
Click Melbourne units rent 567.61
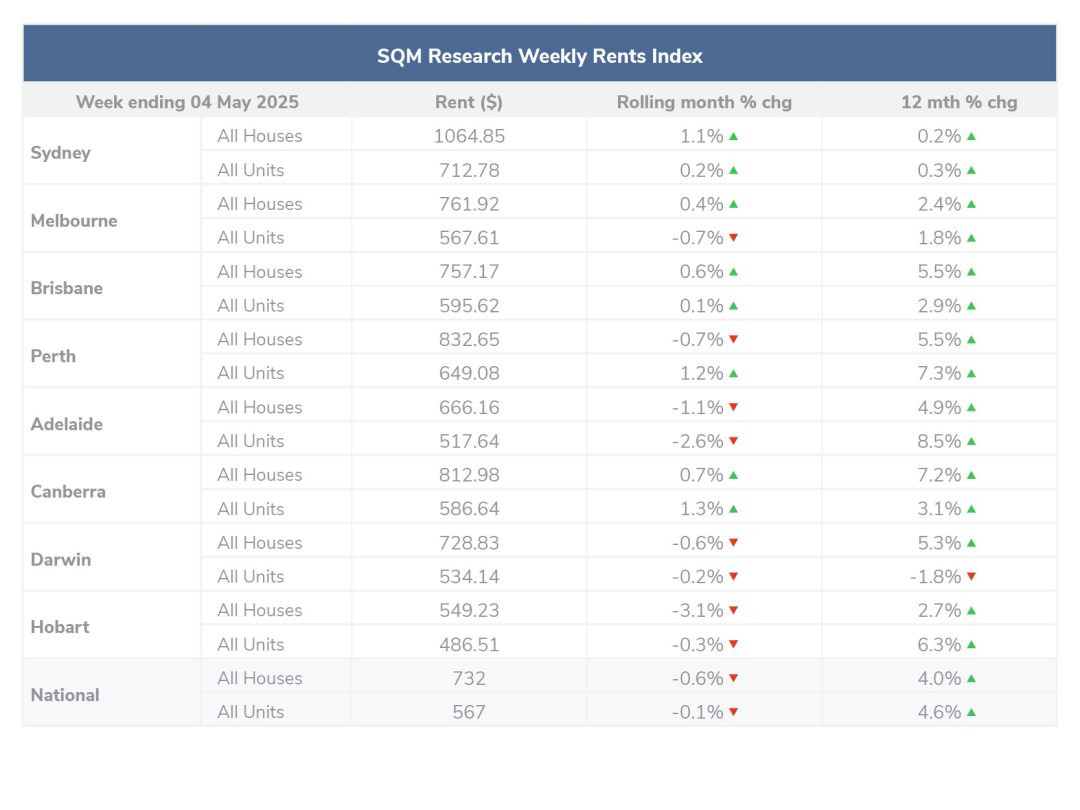coord(469,238)
